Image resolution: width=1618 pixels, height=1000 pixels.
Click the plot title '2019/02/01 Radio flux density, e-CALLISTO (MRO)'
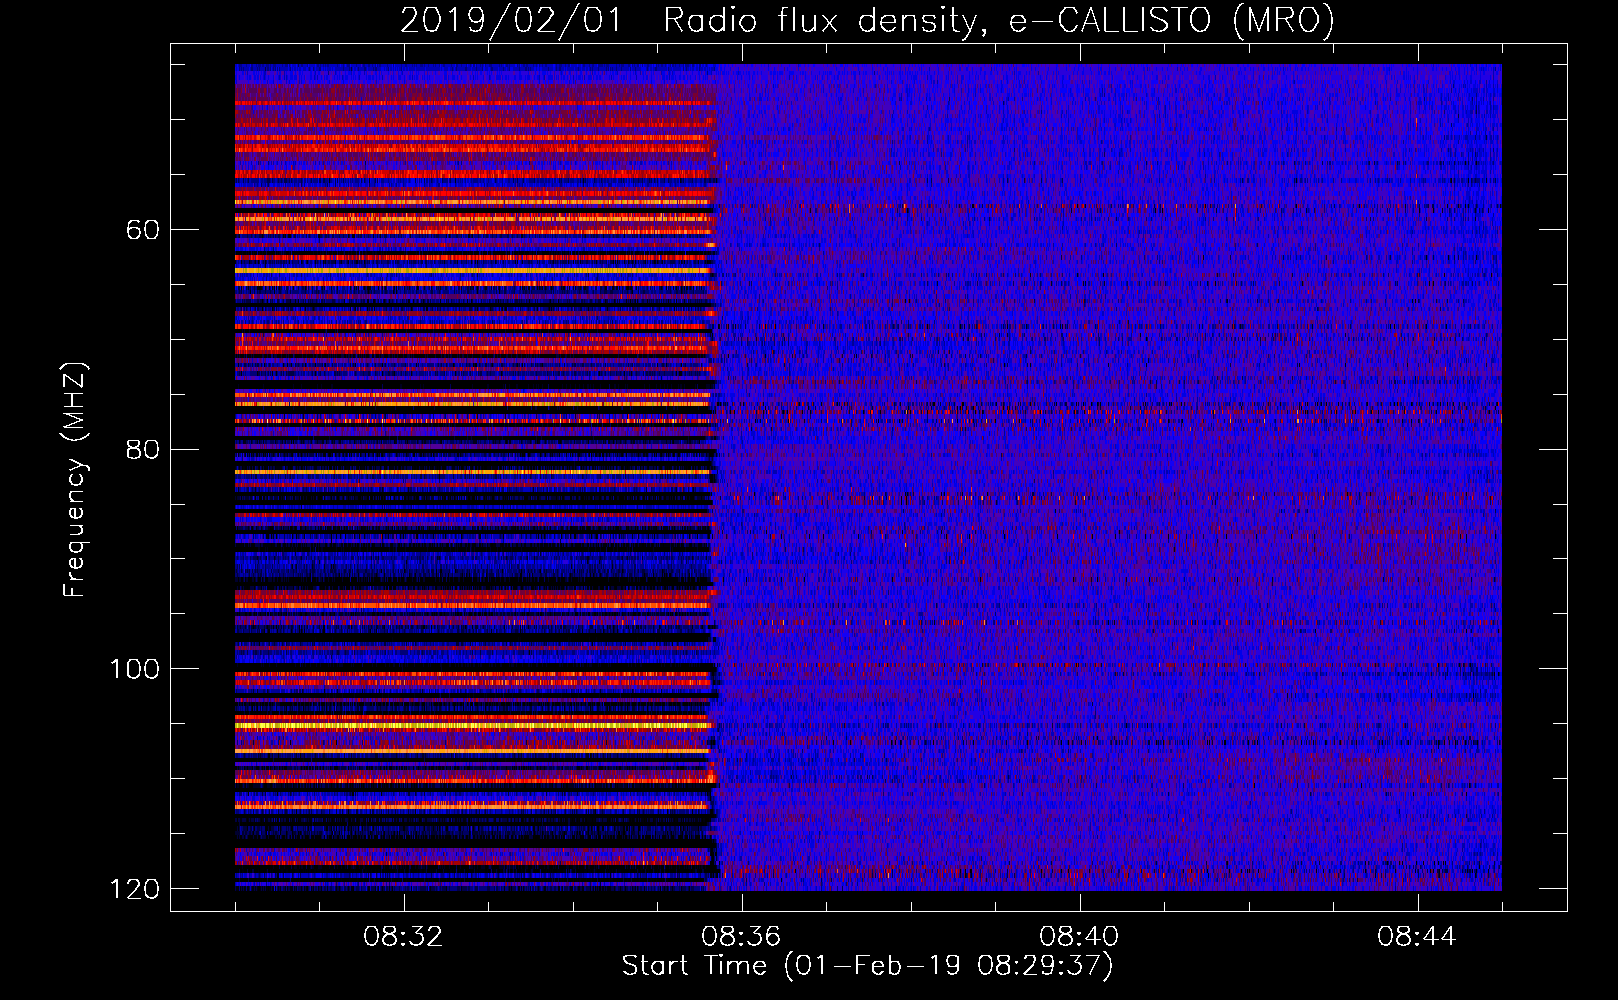867,20
